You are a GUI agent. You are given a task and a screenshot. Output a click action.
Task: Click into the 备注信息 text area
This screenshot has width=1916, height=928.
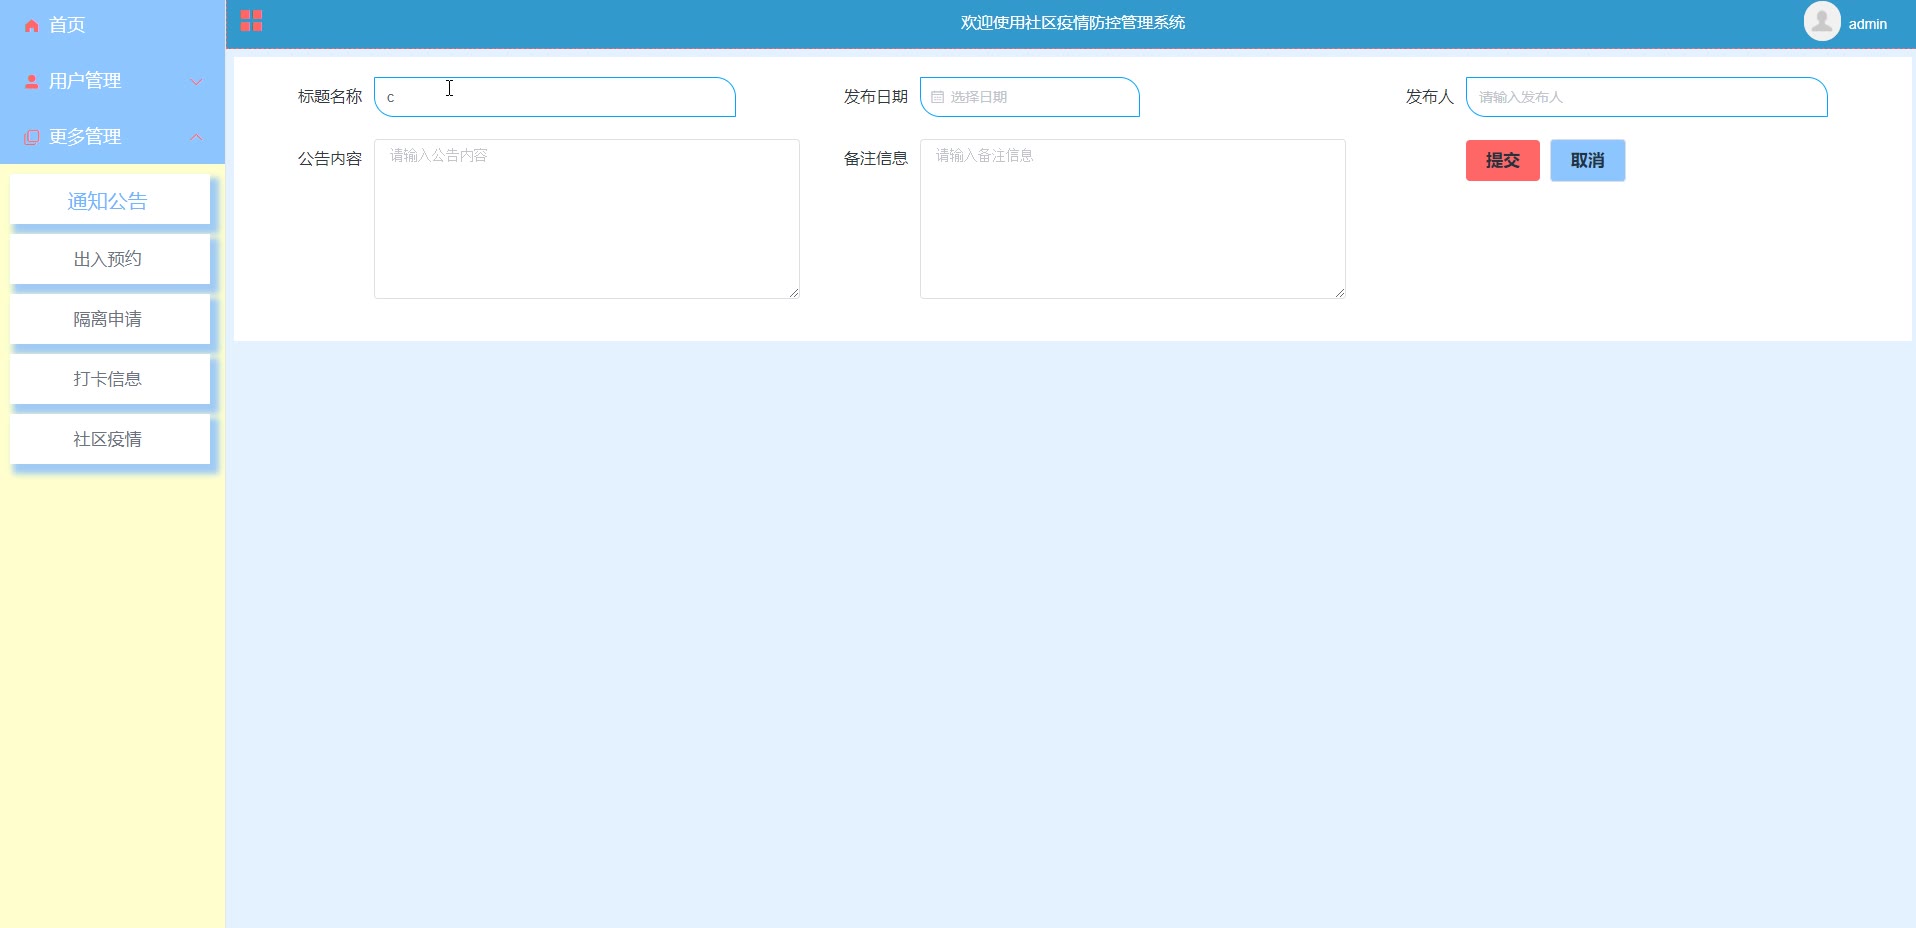[1133, 219]
